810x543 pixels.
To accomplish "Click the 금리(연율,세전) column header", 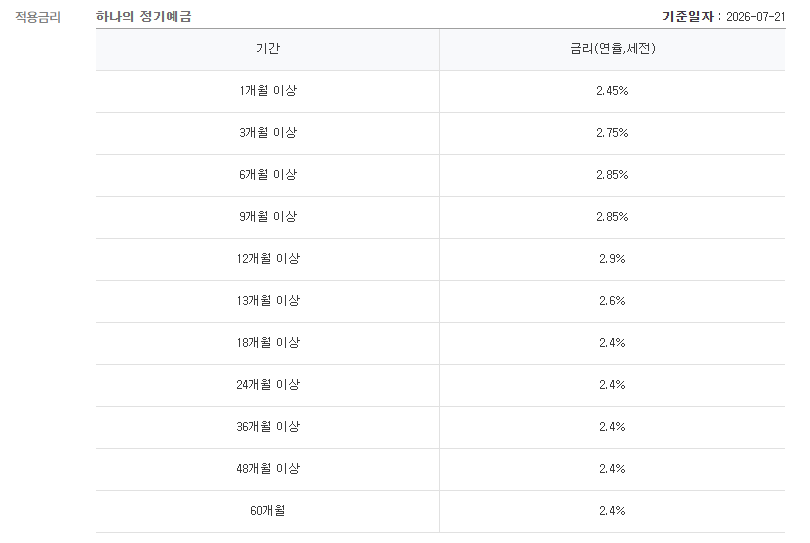I will [x=612, y=49].
